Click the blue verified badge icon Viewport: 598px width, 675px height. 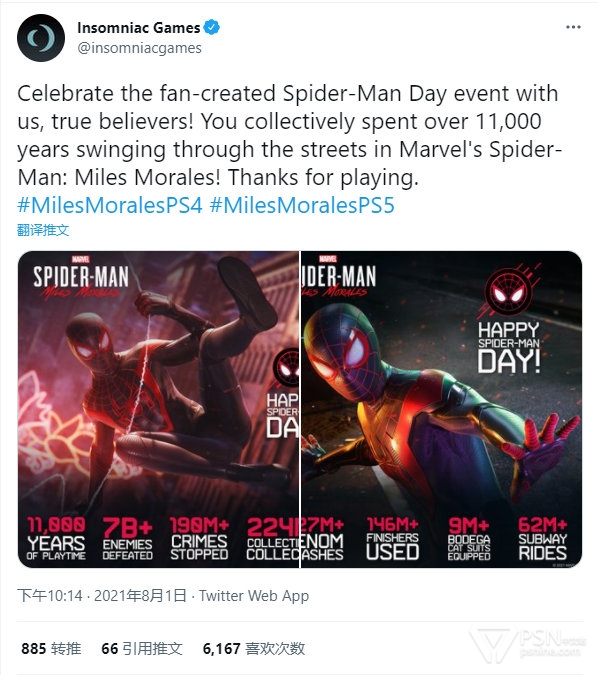click(211, 28)
